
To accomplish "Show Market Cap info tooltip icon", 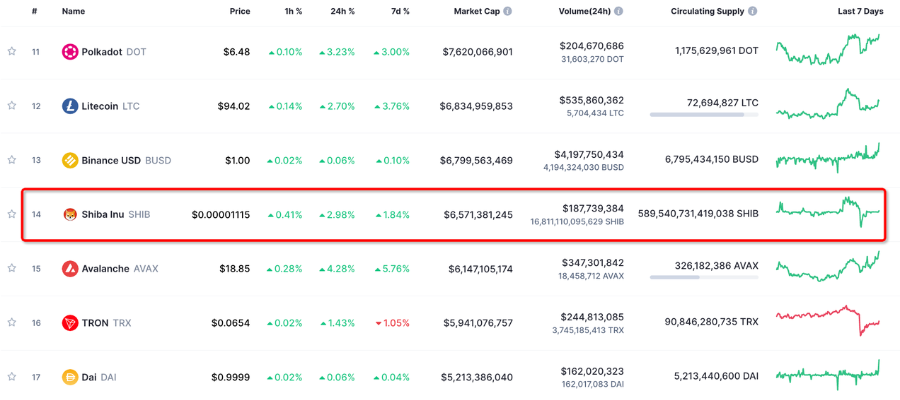I will [508, 11].
